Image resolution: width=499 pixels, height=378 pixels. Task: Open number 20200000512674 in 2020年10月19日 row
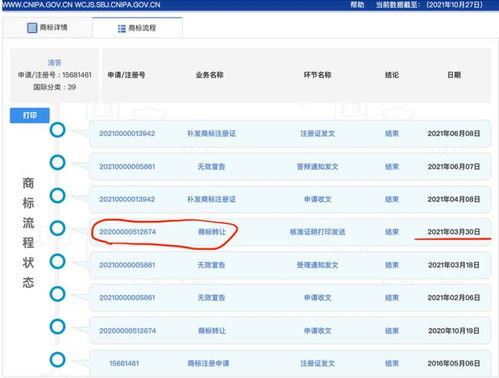[127, 331]
